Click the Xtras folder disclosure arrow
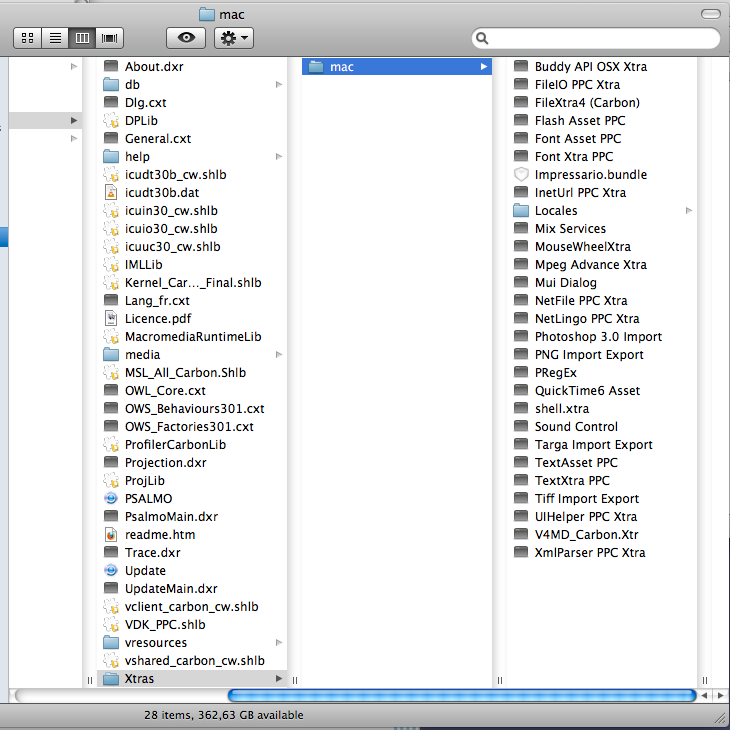The height and width of the screenshot is (730, 730). coord(279,678)
